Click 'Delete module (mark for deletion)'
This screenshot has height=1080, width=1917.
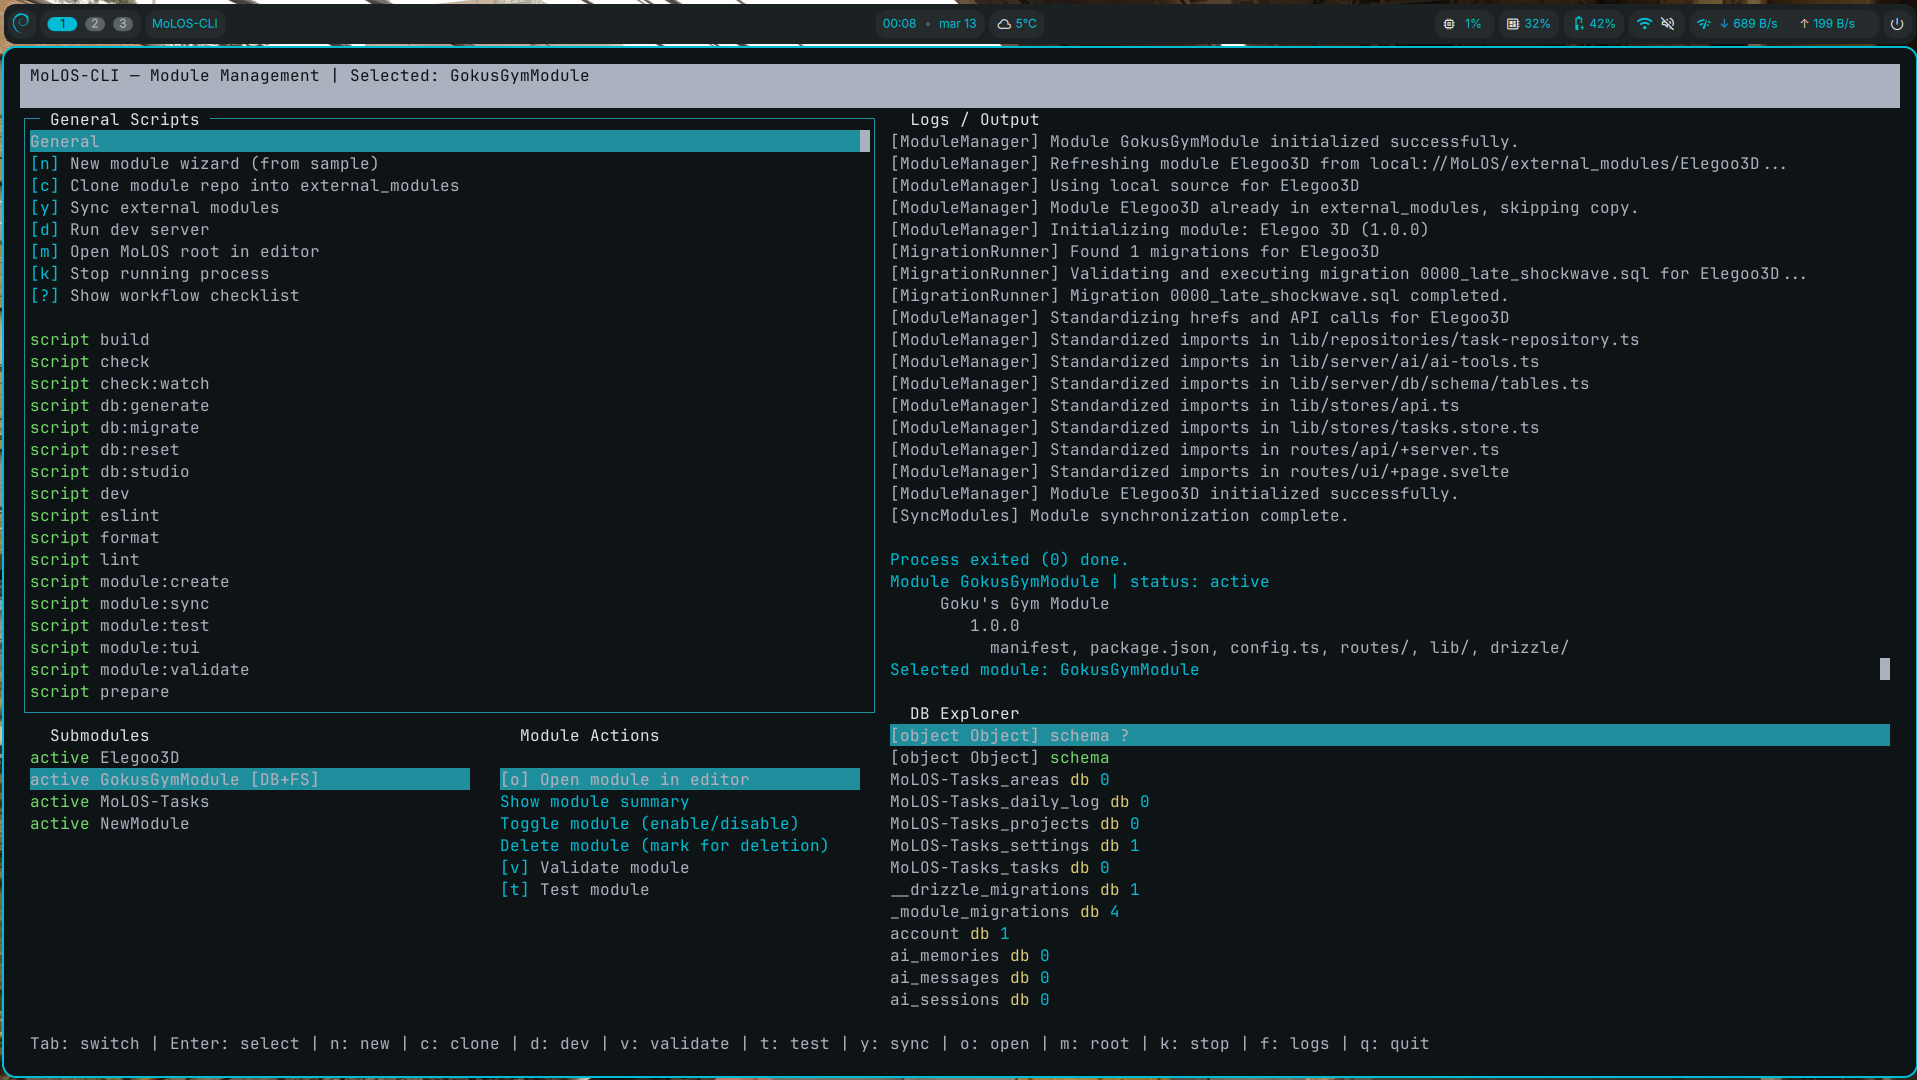664,845
